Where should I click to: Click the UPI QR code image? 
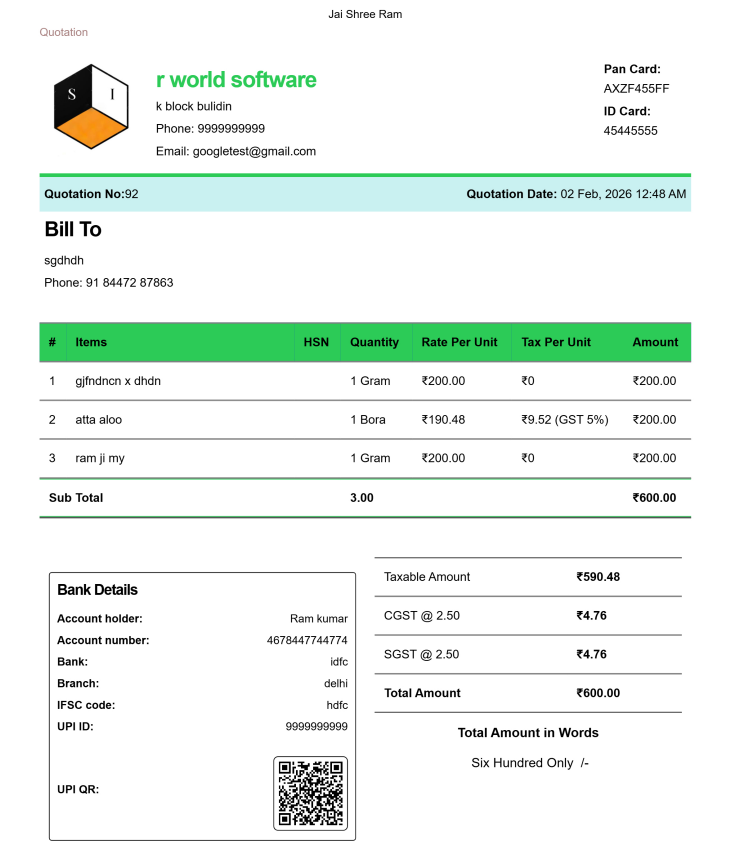[x=310, y=793]
